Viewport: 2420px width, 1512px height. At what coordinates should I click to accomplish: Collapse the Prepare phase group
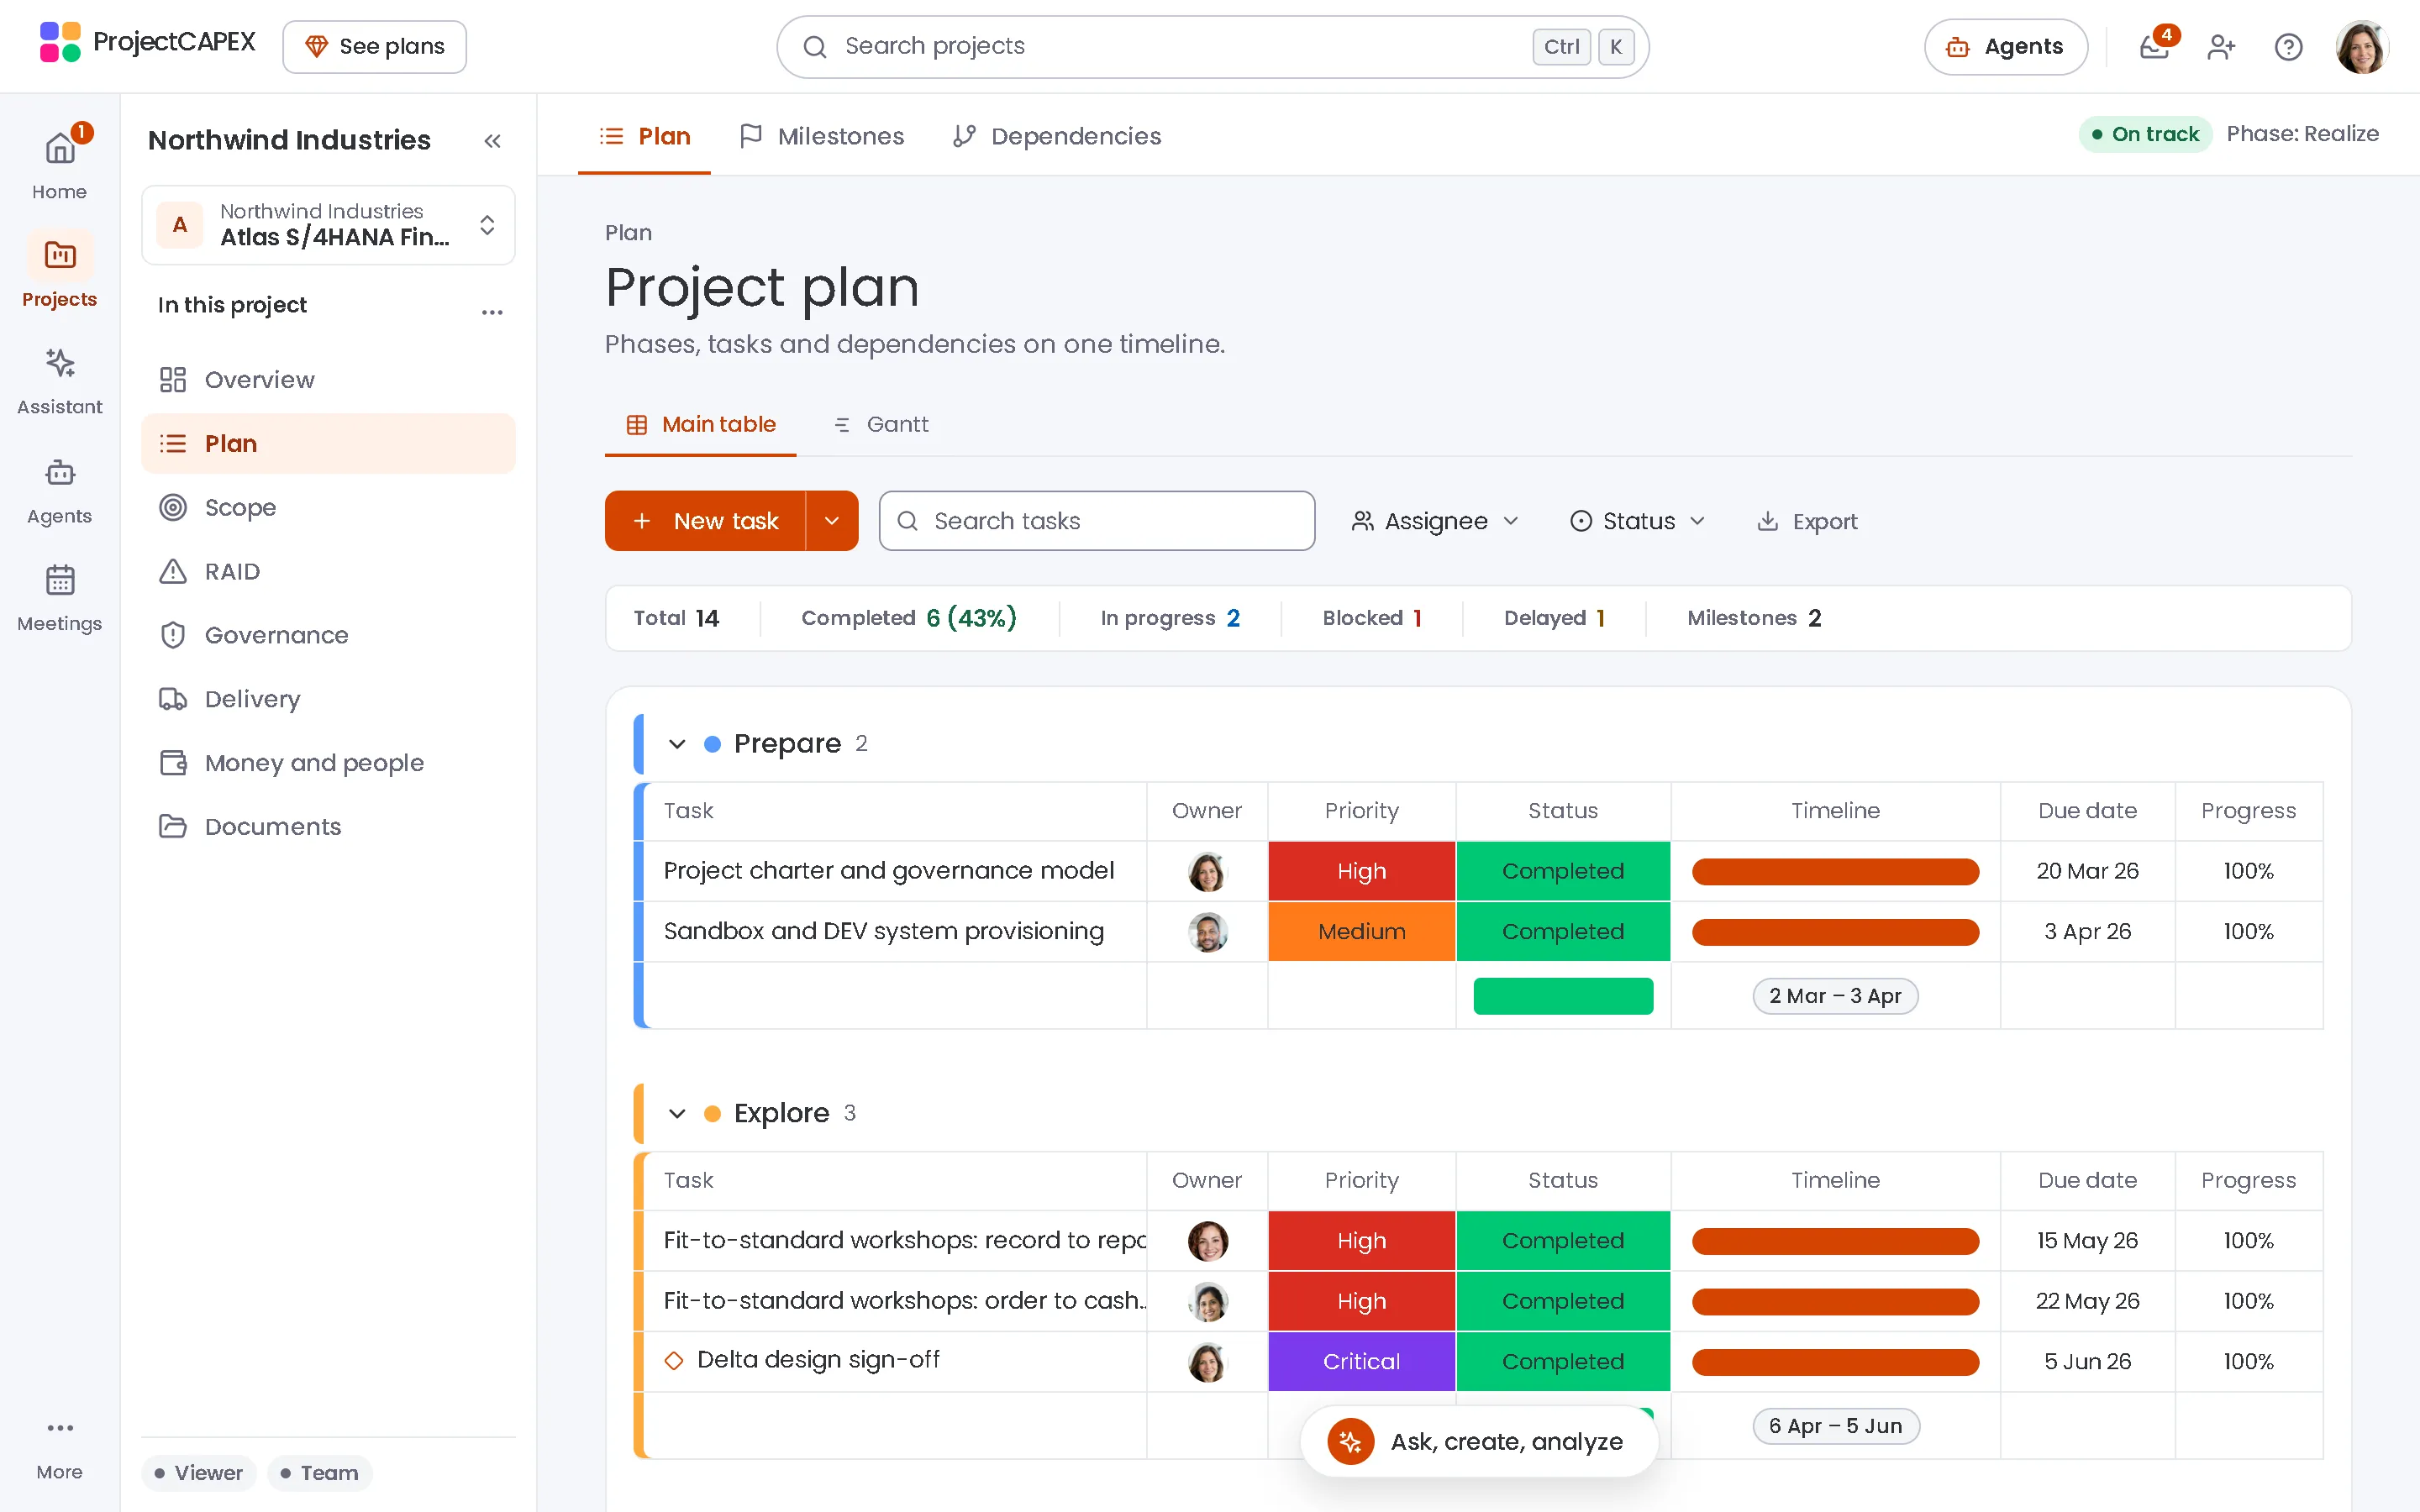pos(677,744)
